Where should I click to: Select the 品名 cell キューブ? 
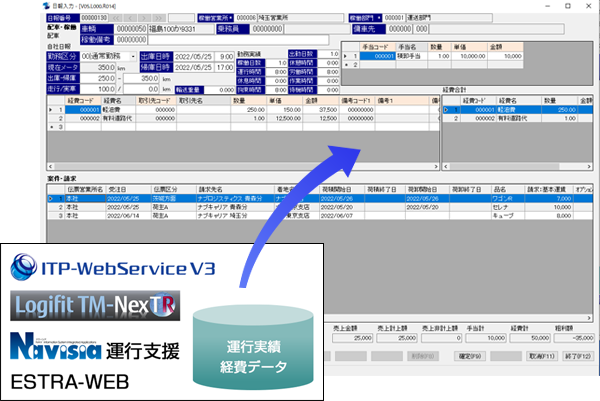[507, 216]
